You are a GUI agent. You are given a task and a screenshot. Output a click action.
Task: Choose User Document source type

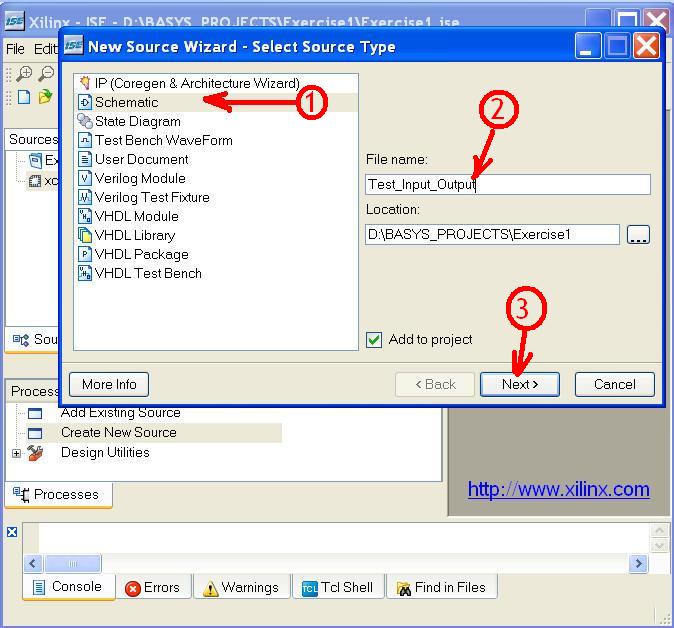133,159
